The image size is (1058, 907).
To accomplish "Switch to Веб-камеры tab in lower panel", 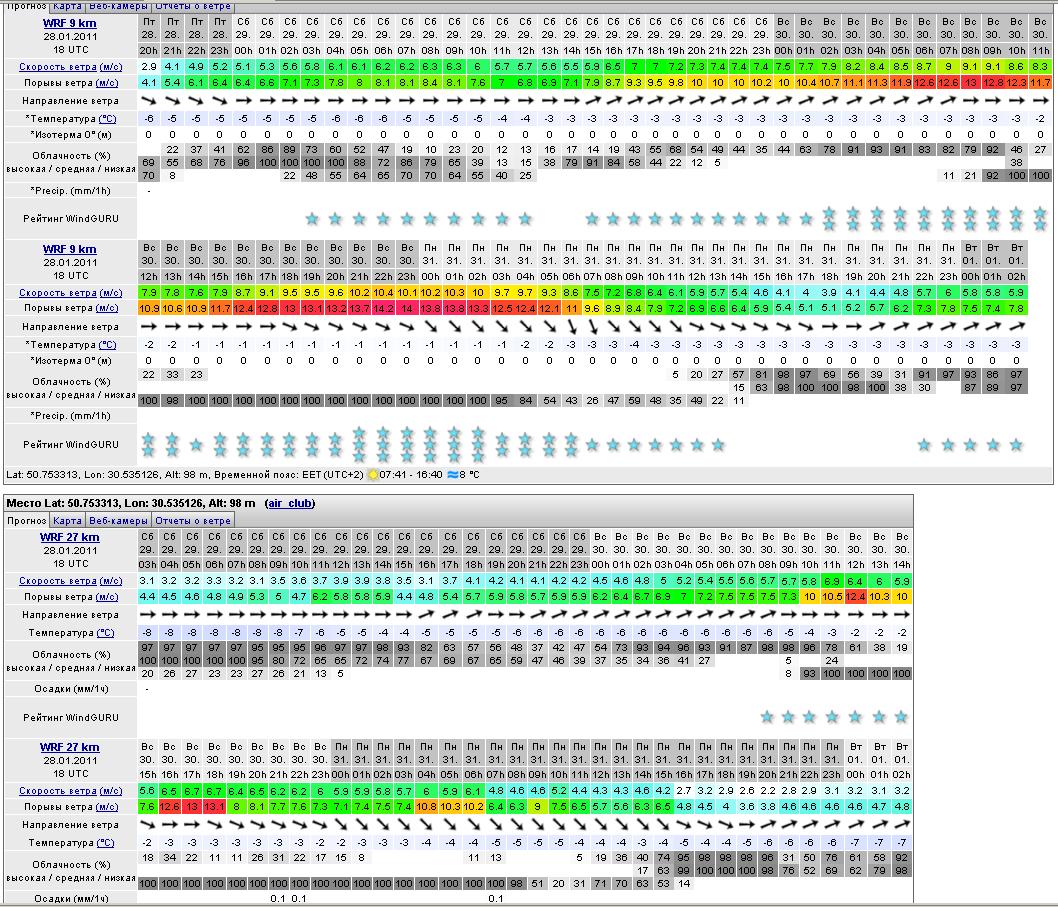I will [118, 521].
